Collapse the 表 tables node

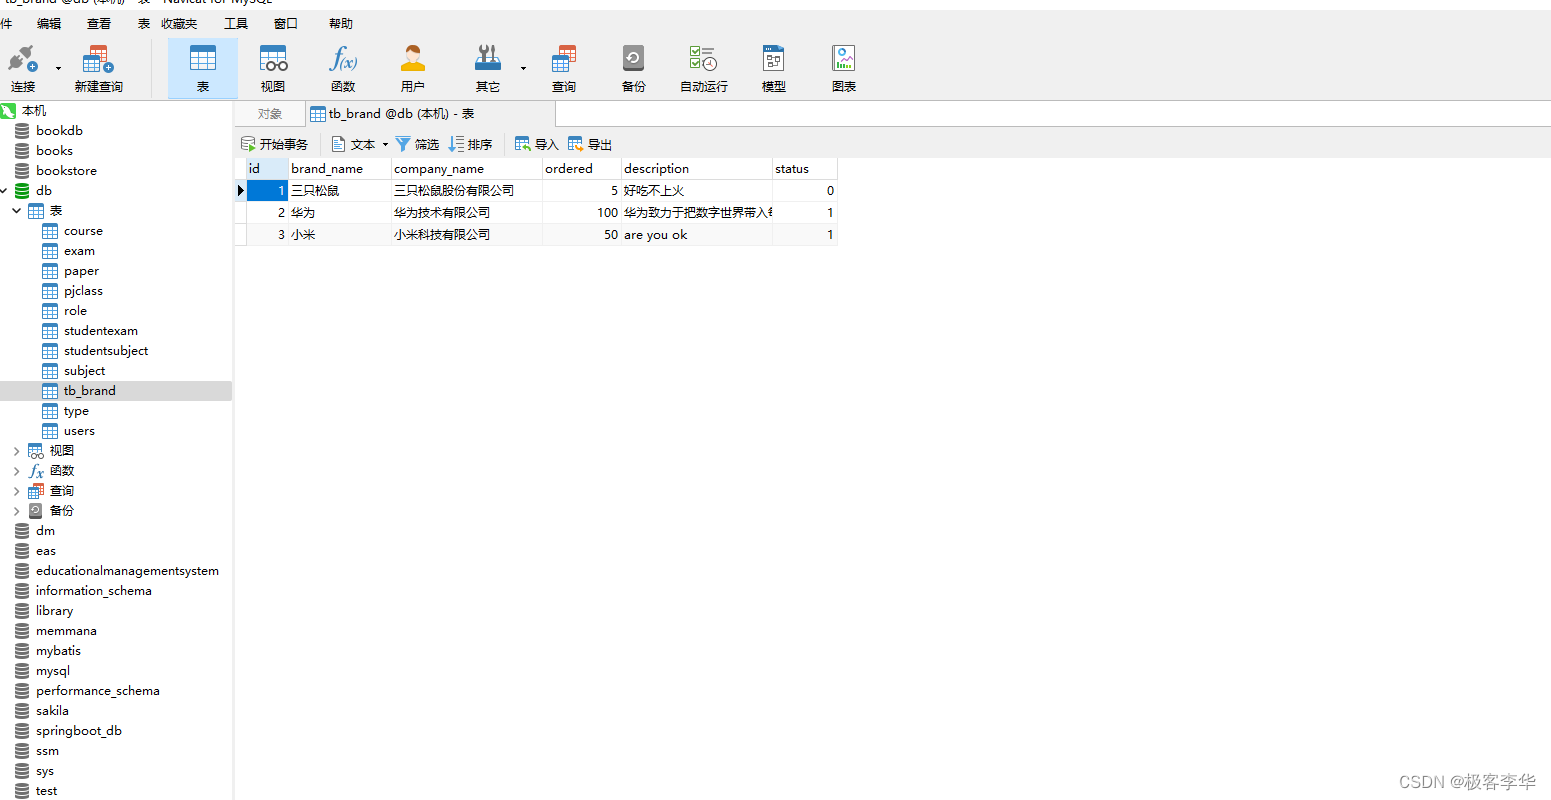click(17, 211)
